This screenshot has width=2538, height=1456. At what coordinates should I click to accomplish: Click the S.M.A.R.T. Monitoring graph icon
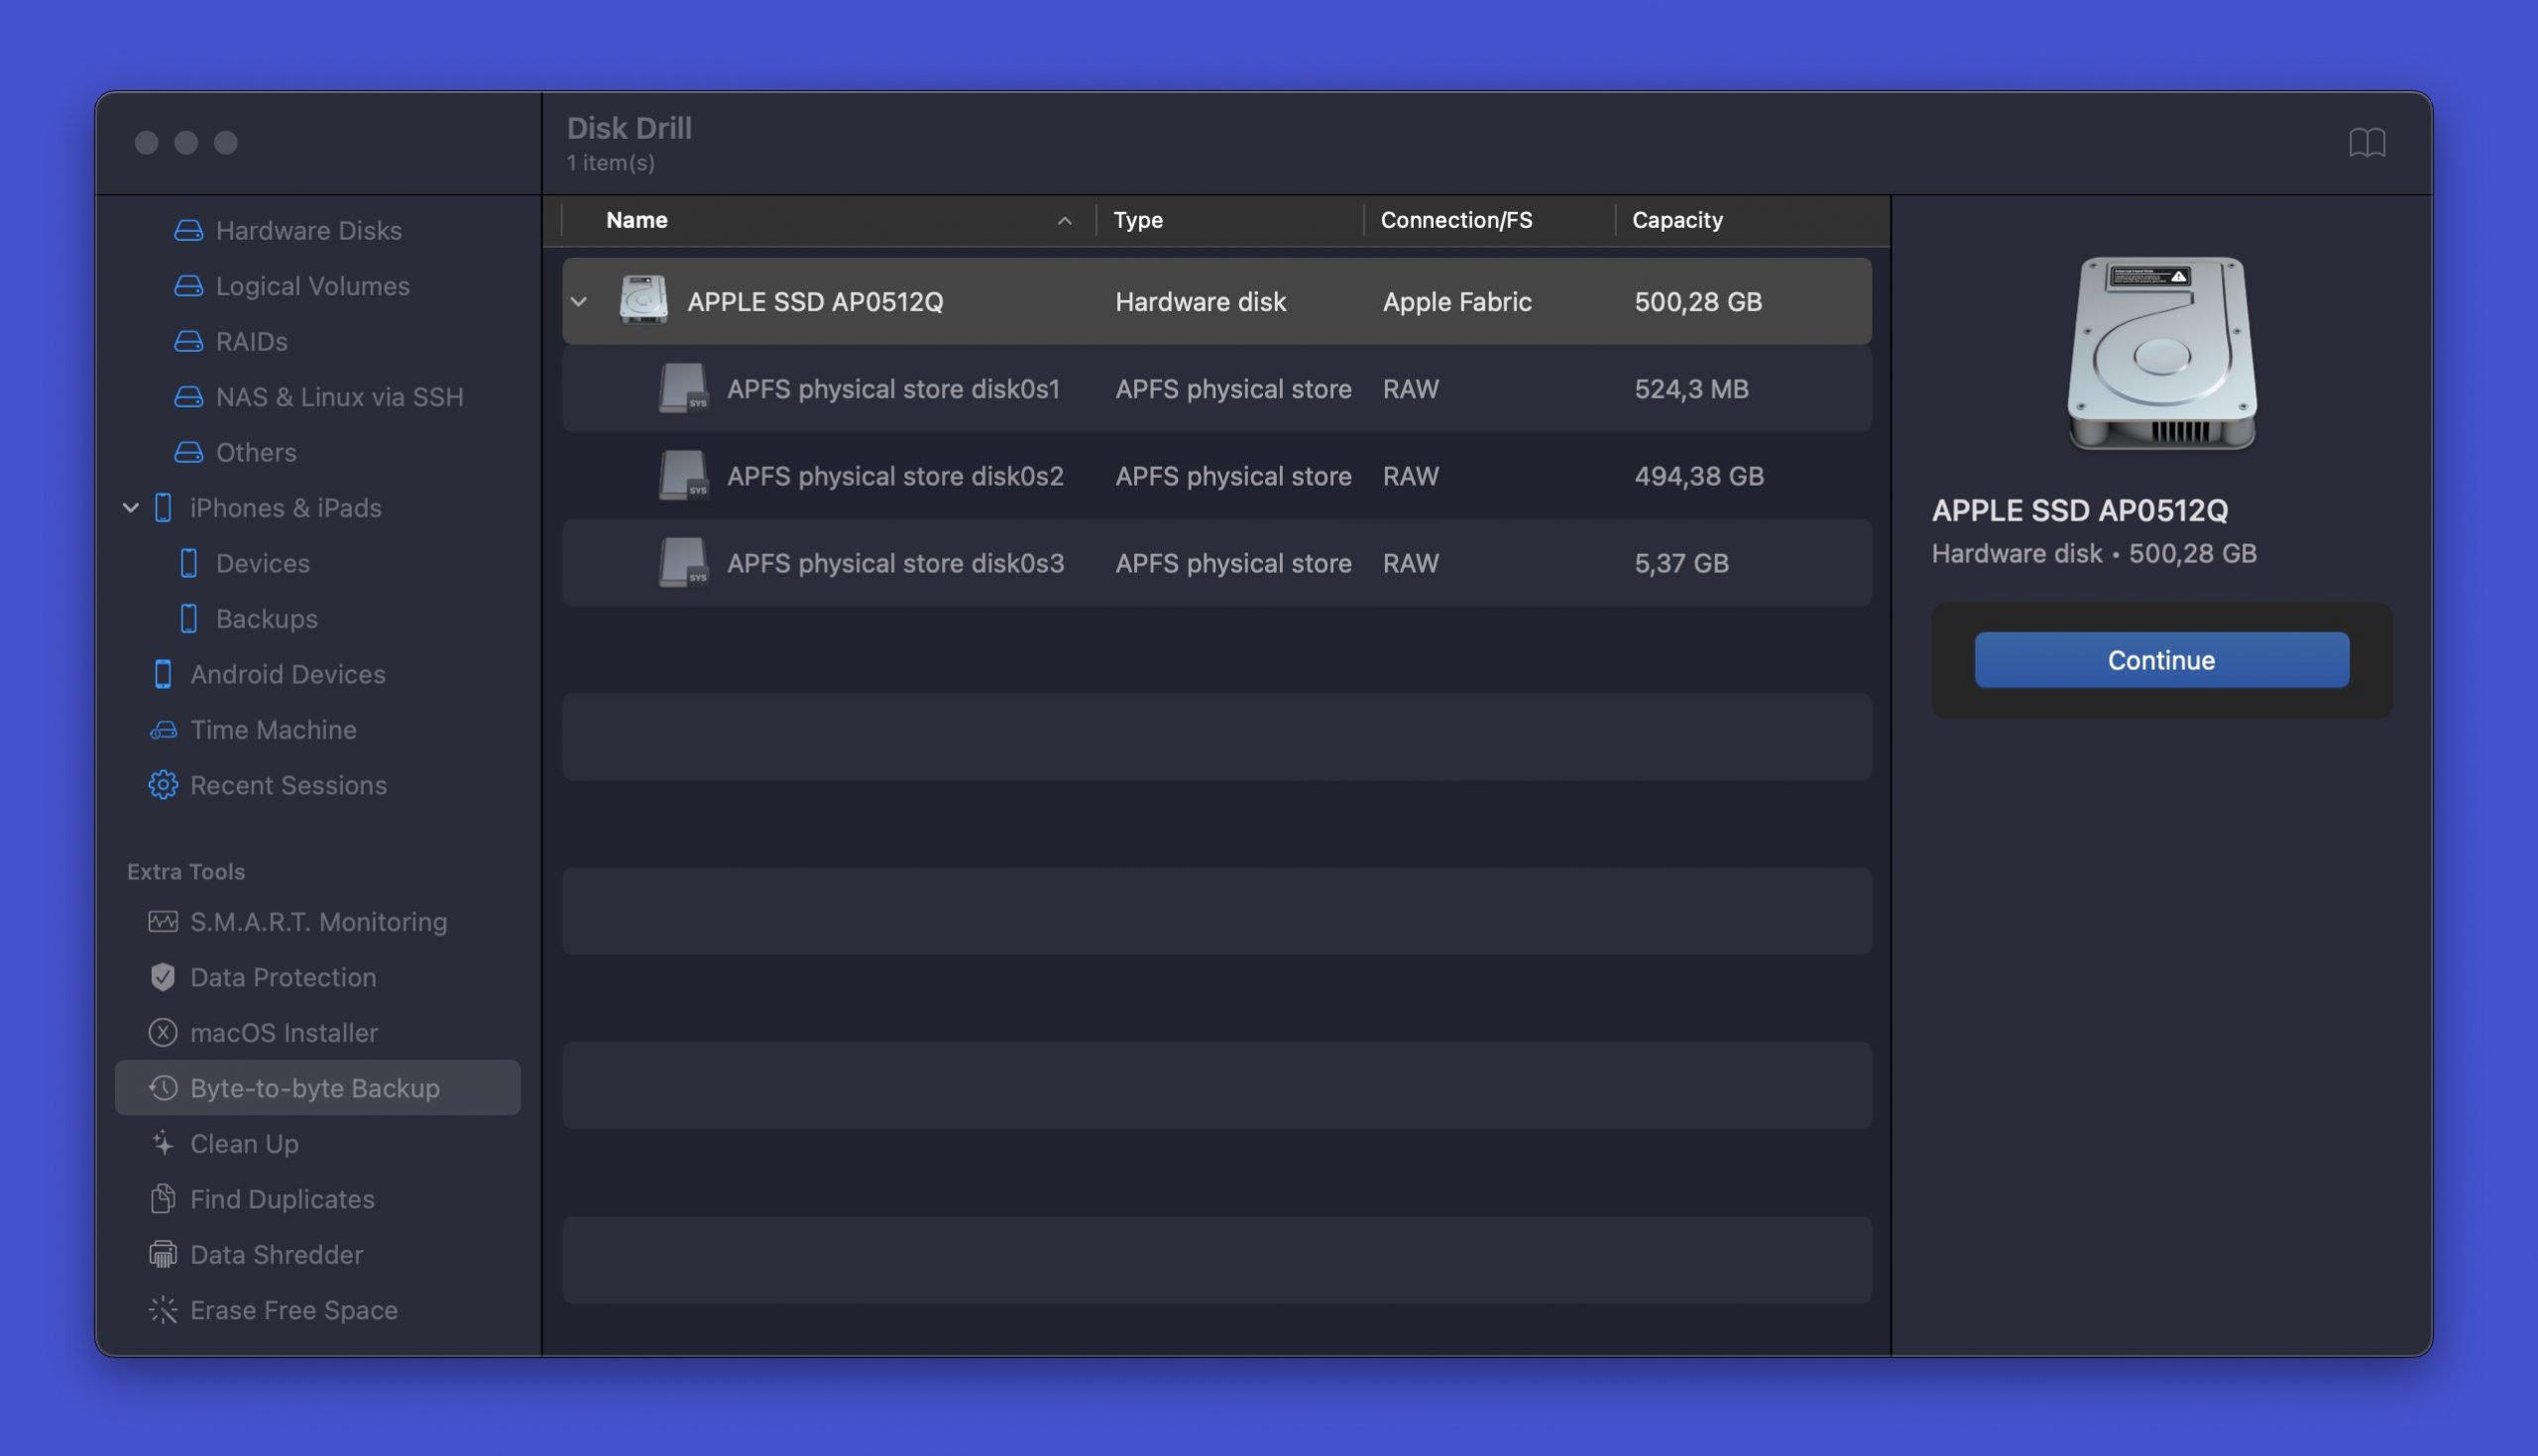[163, 922]
